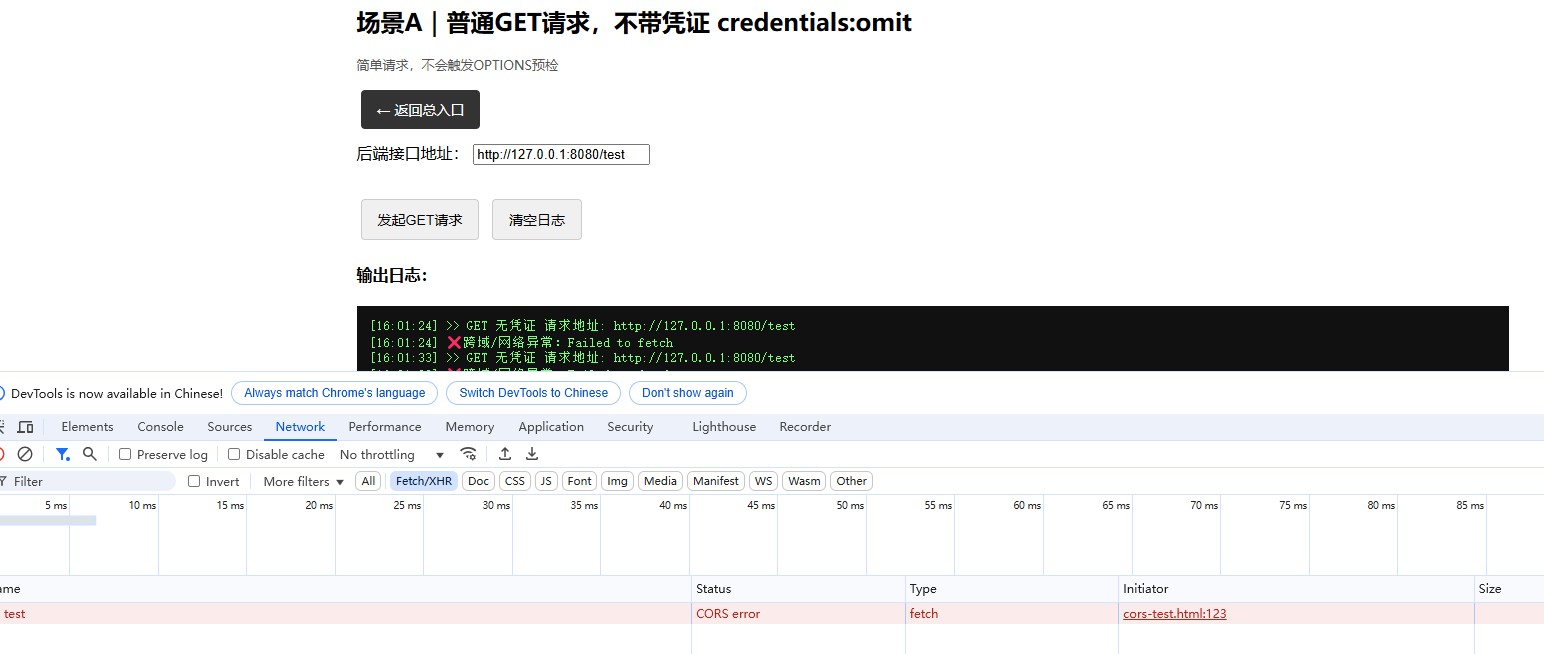Export HAR with the download icon
Image resolution: width=1544 pixels, height=654 pixels.
tap(532, 454)
